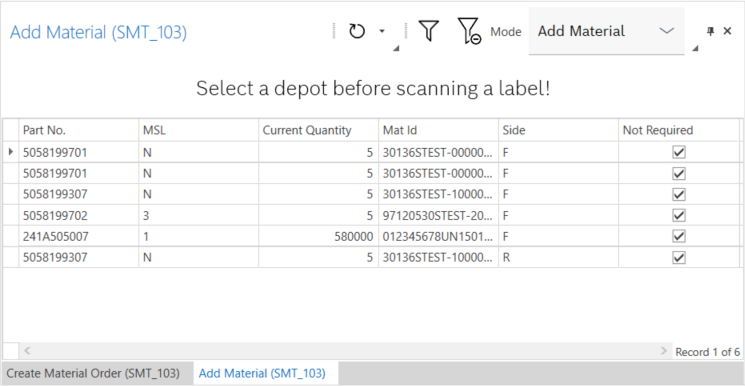Click the Add Material (SMT_103) panel title
The image size is (745, 386).
coord(98,32)
